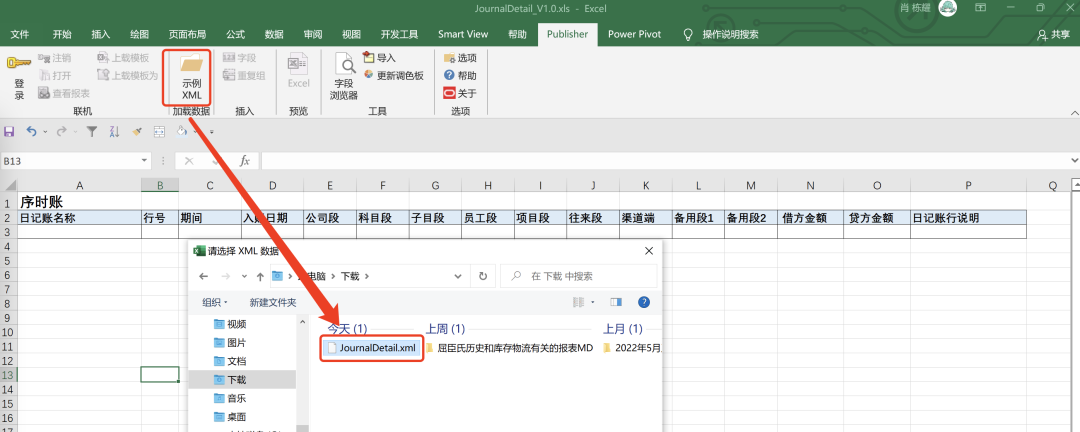Click the 打开 open button in 联机 group

pyautogui.click(x=54, y=75)
